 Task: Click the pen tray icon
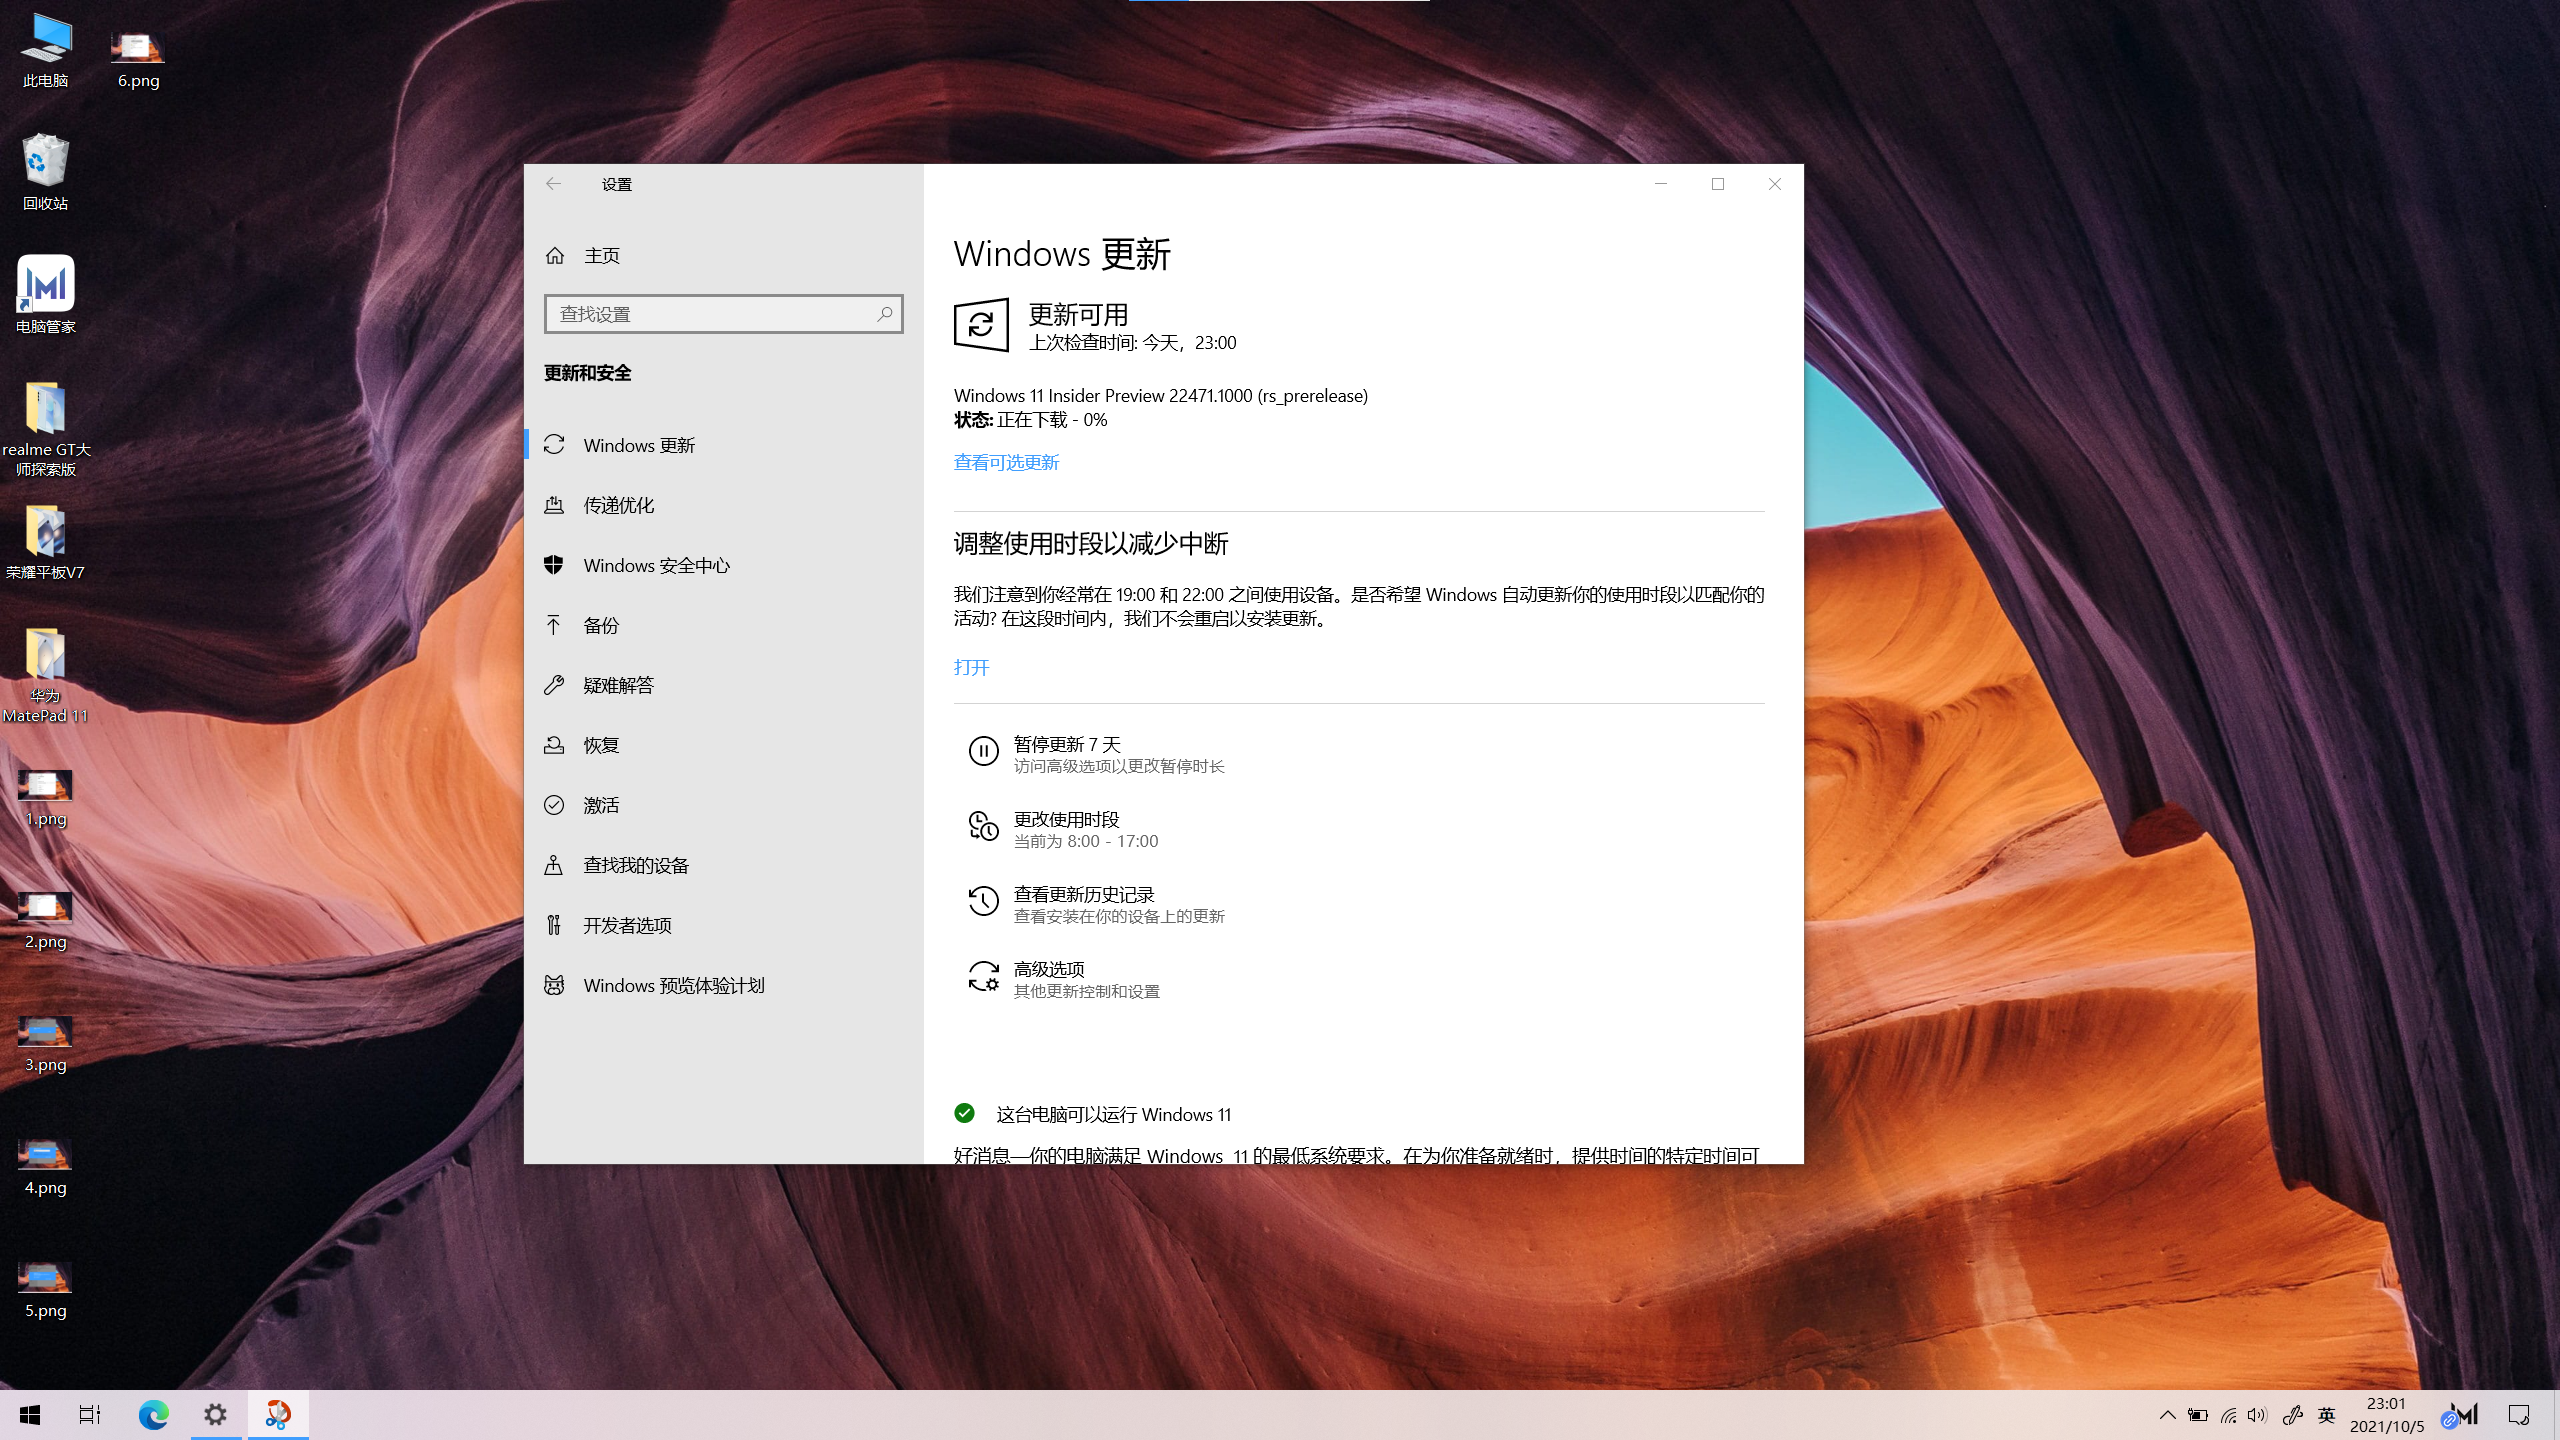click(2292, 1415)
